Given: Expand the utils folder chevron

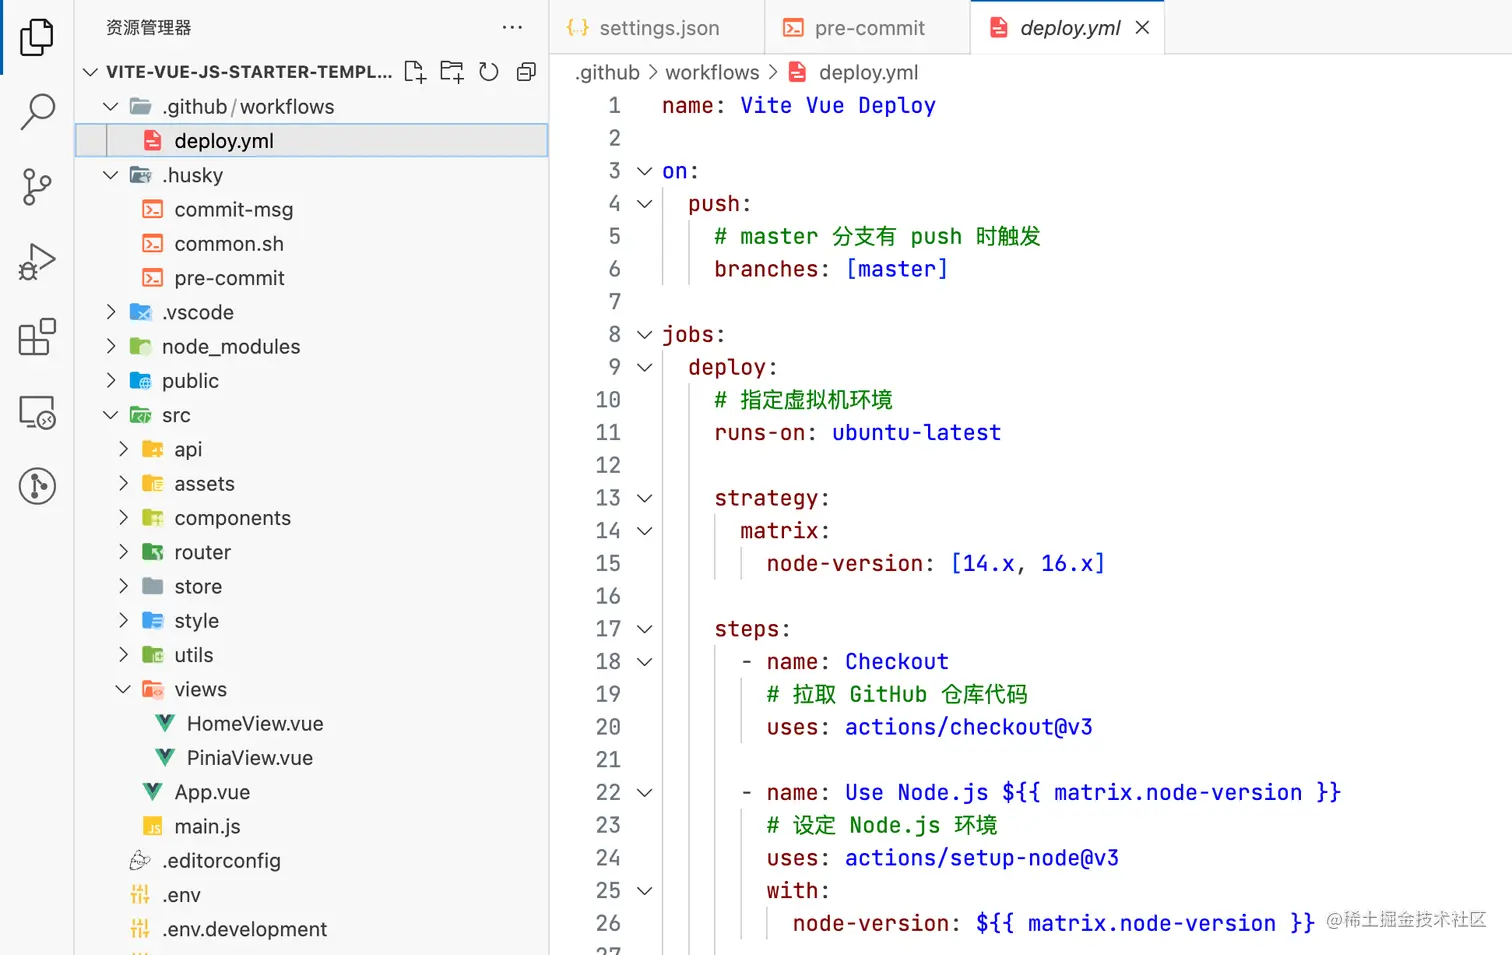Looking at the screenshot, I should 123,655.
